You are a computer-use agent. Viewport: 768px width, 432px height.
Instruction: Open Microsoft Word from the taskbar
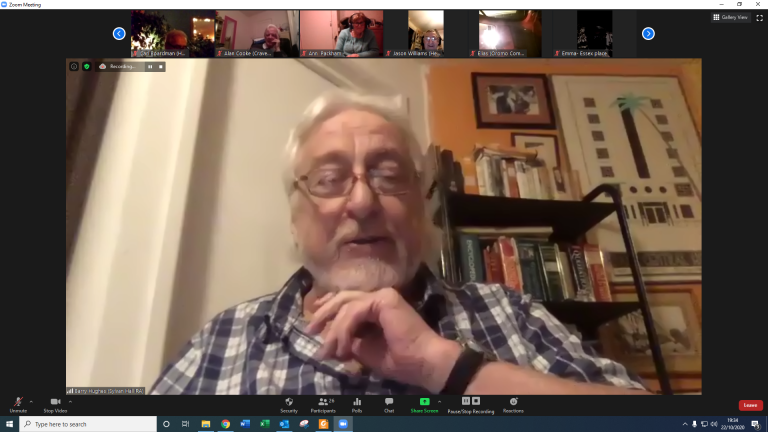(x=245, y=424)
